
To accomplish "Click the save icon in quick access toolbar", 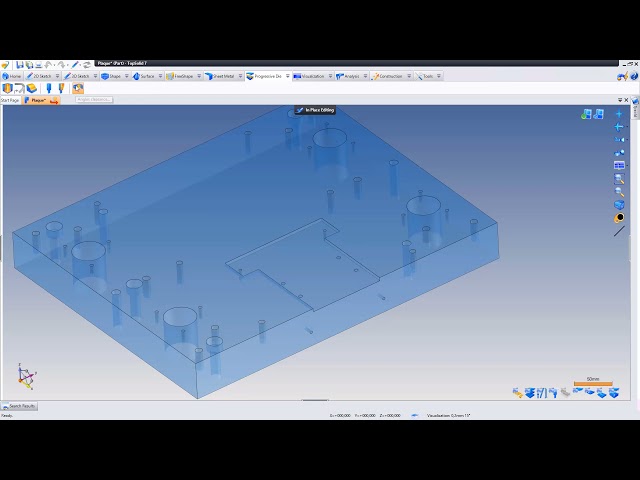I will (x=19, y=65).
